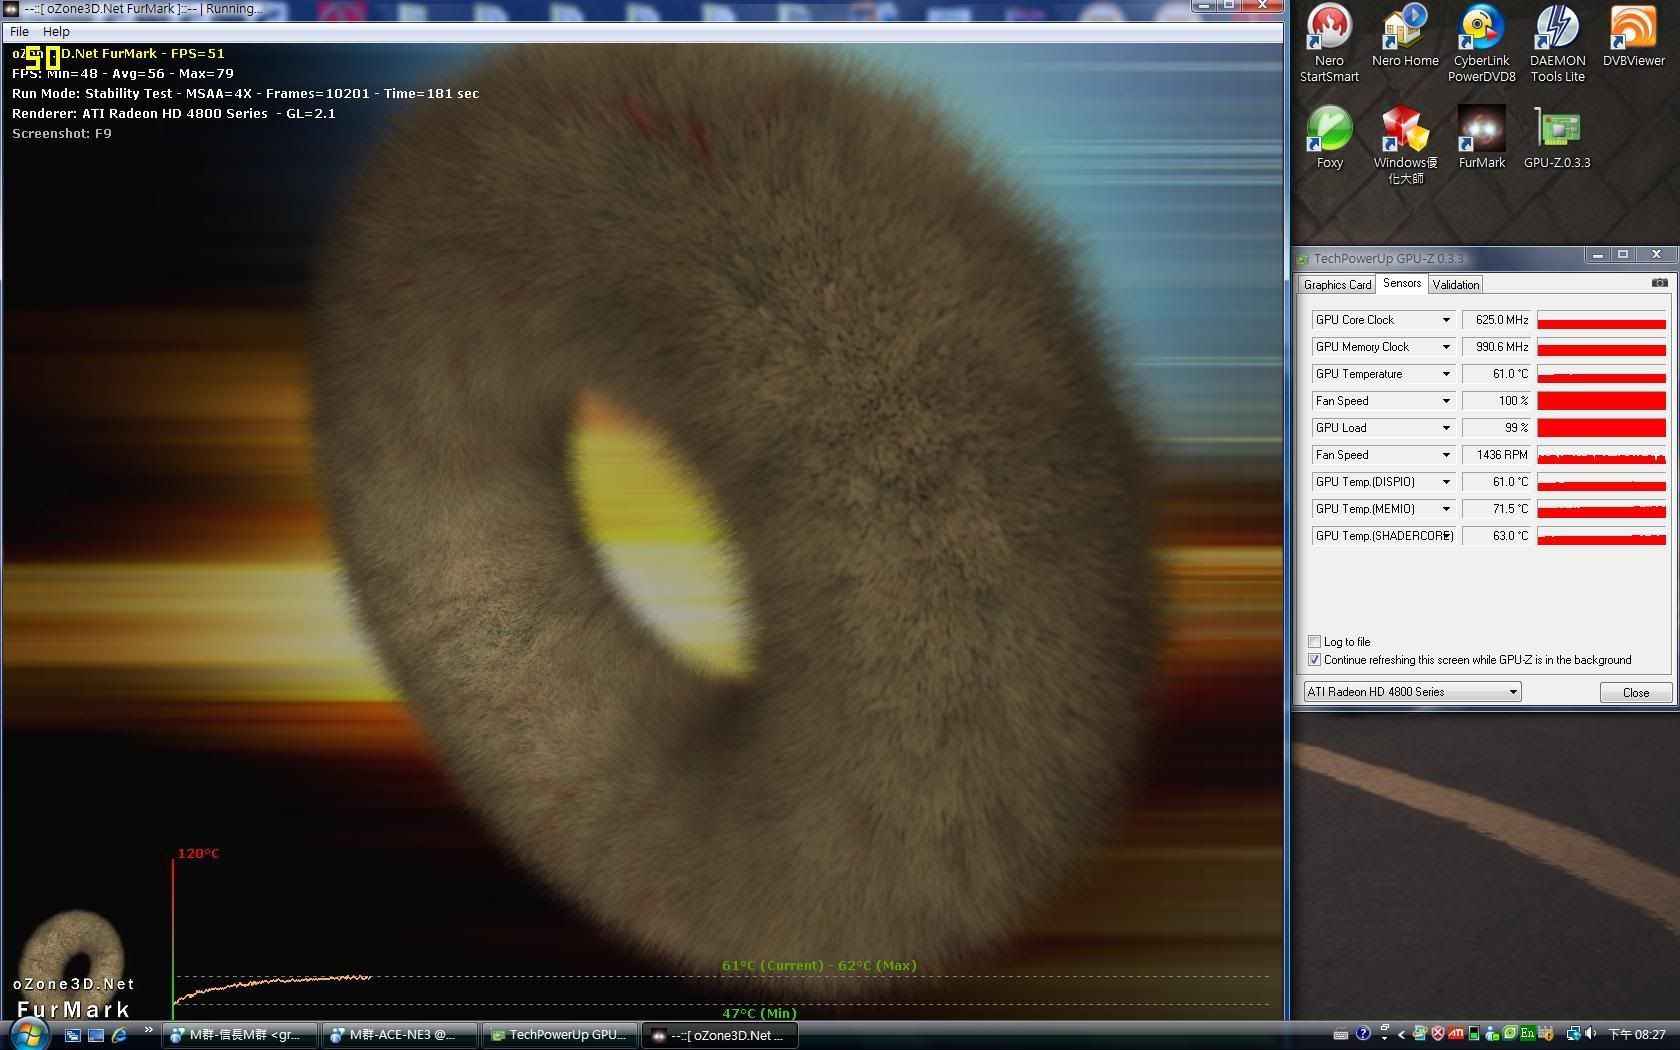1680x1050 pixels.
Task: Launch the FurMark desktop shortcut
Action: [1481, 138]
